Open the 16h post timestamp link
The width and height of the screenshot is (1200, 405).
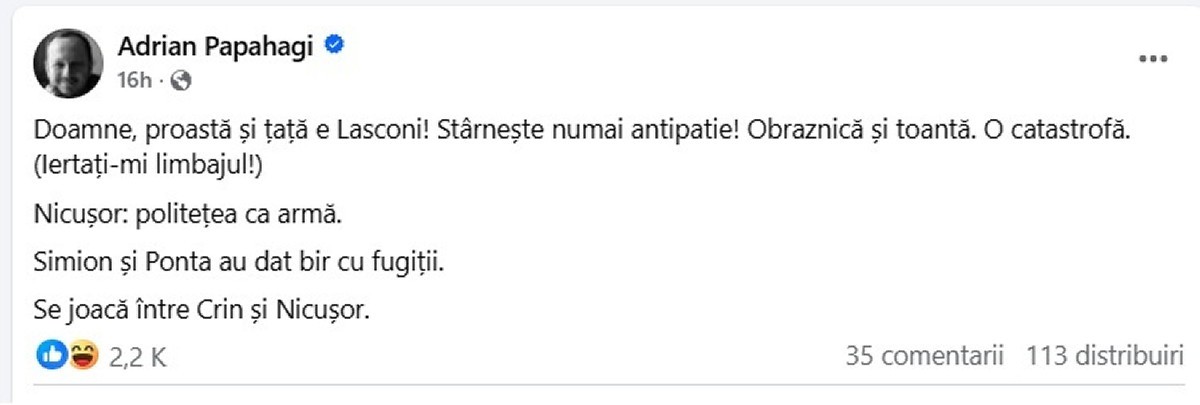point(134,81)
